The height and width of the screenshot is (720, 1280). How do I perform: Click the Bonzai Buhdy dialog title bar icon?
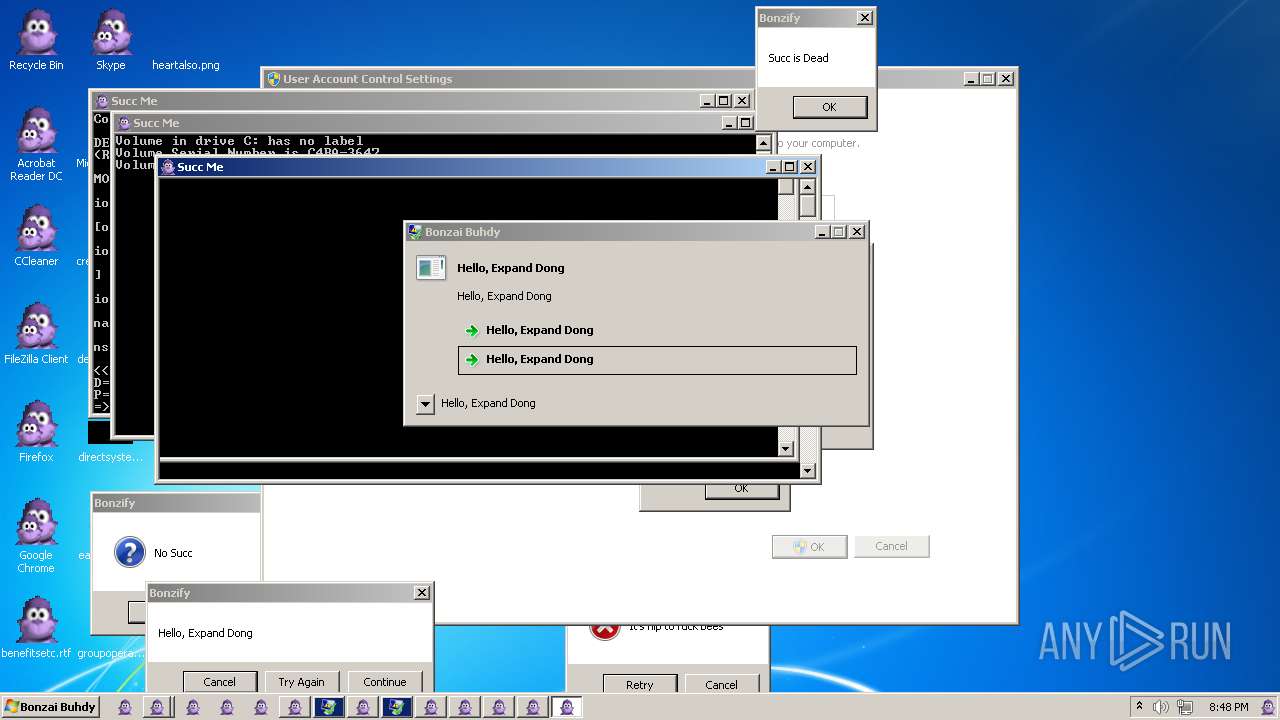click(x=415, y=232)
